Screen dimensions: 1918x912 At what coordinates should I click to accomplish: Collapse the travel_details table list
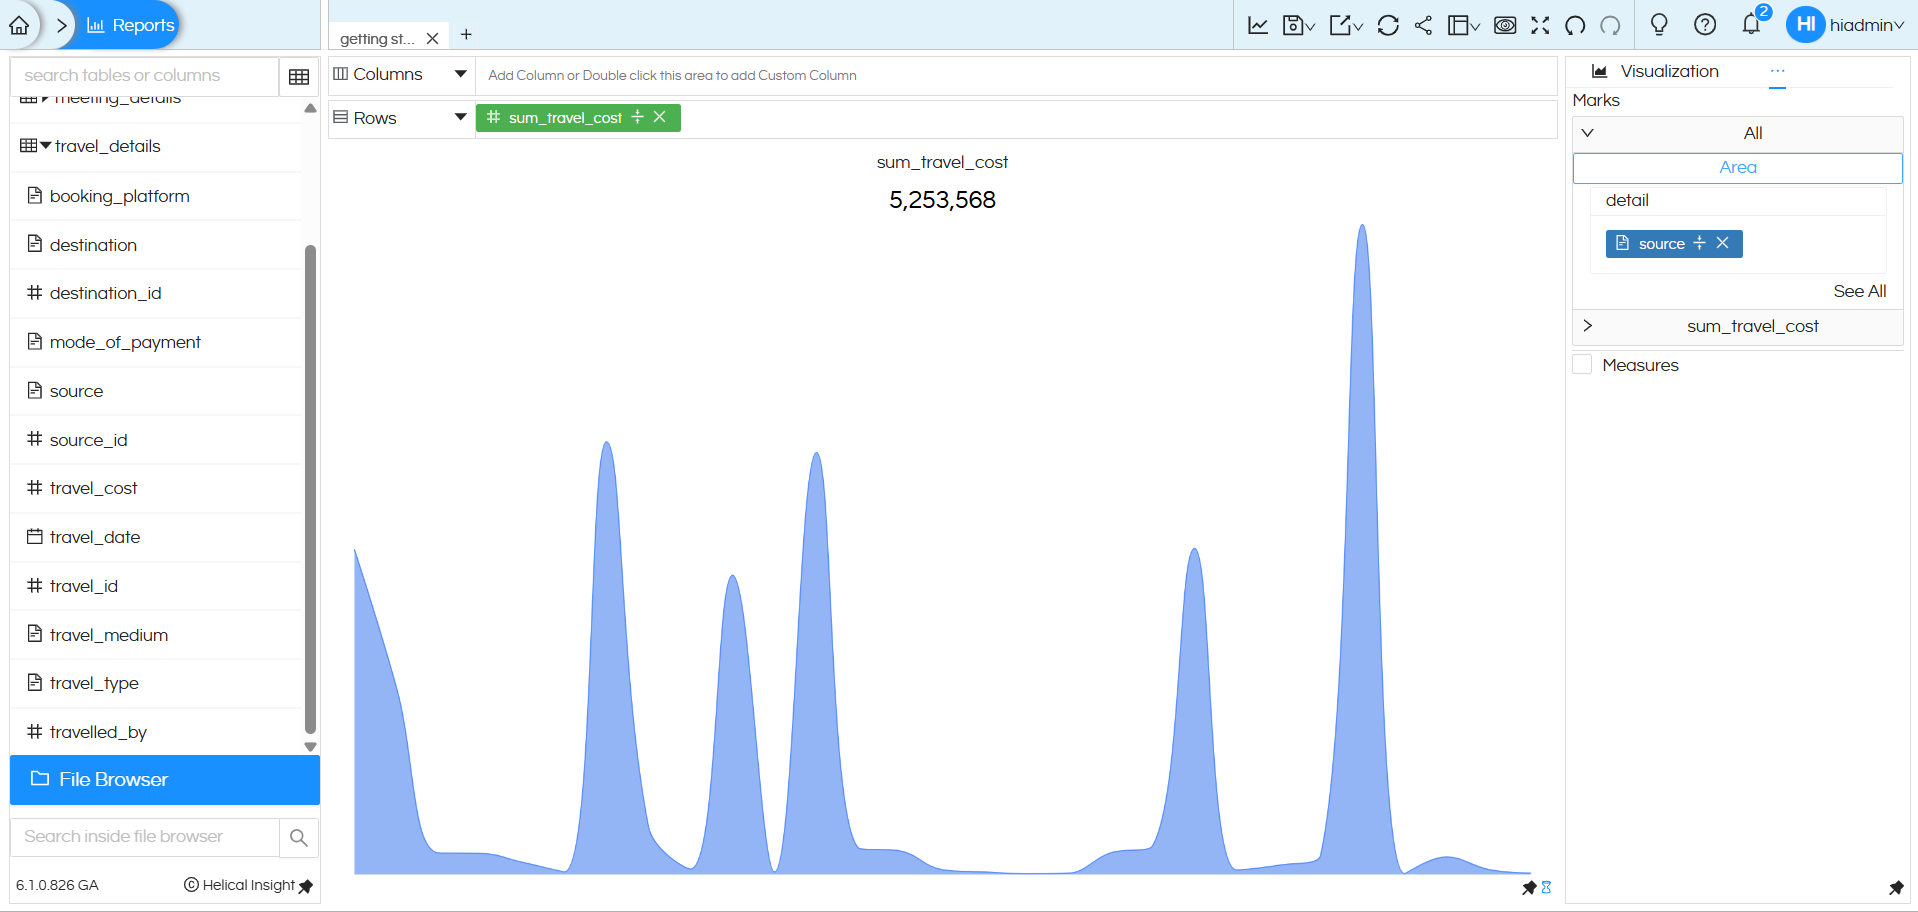tap(44, 145)
